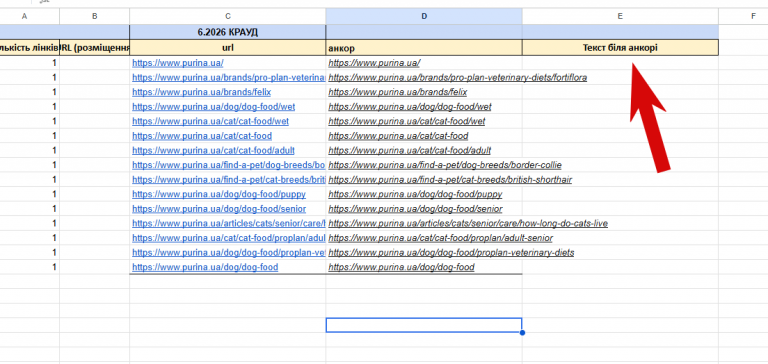Select anchor cell cat/cat-food/wet
The height and width of the screenshot is (364, 768).
pyautogui.click(x=424, y=121)
